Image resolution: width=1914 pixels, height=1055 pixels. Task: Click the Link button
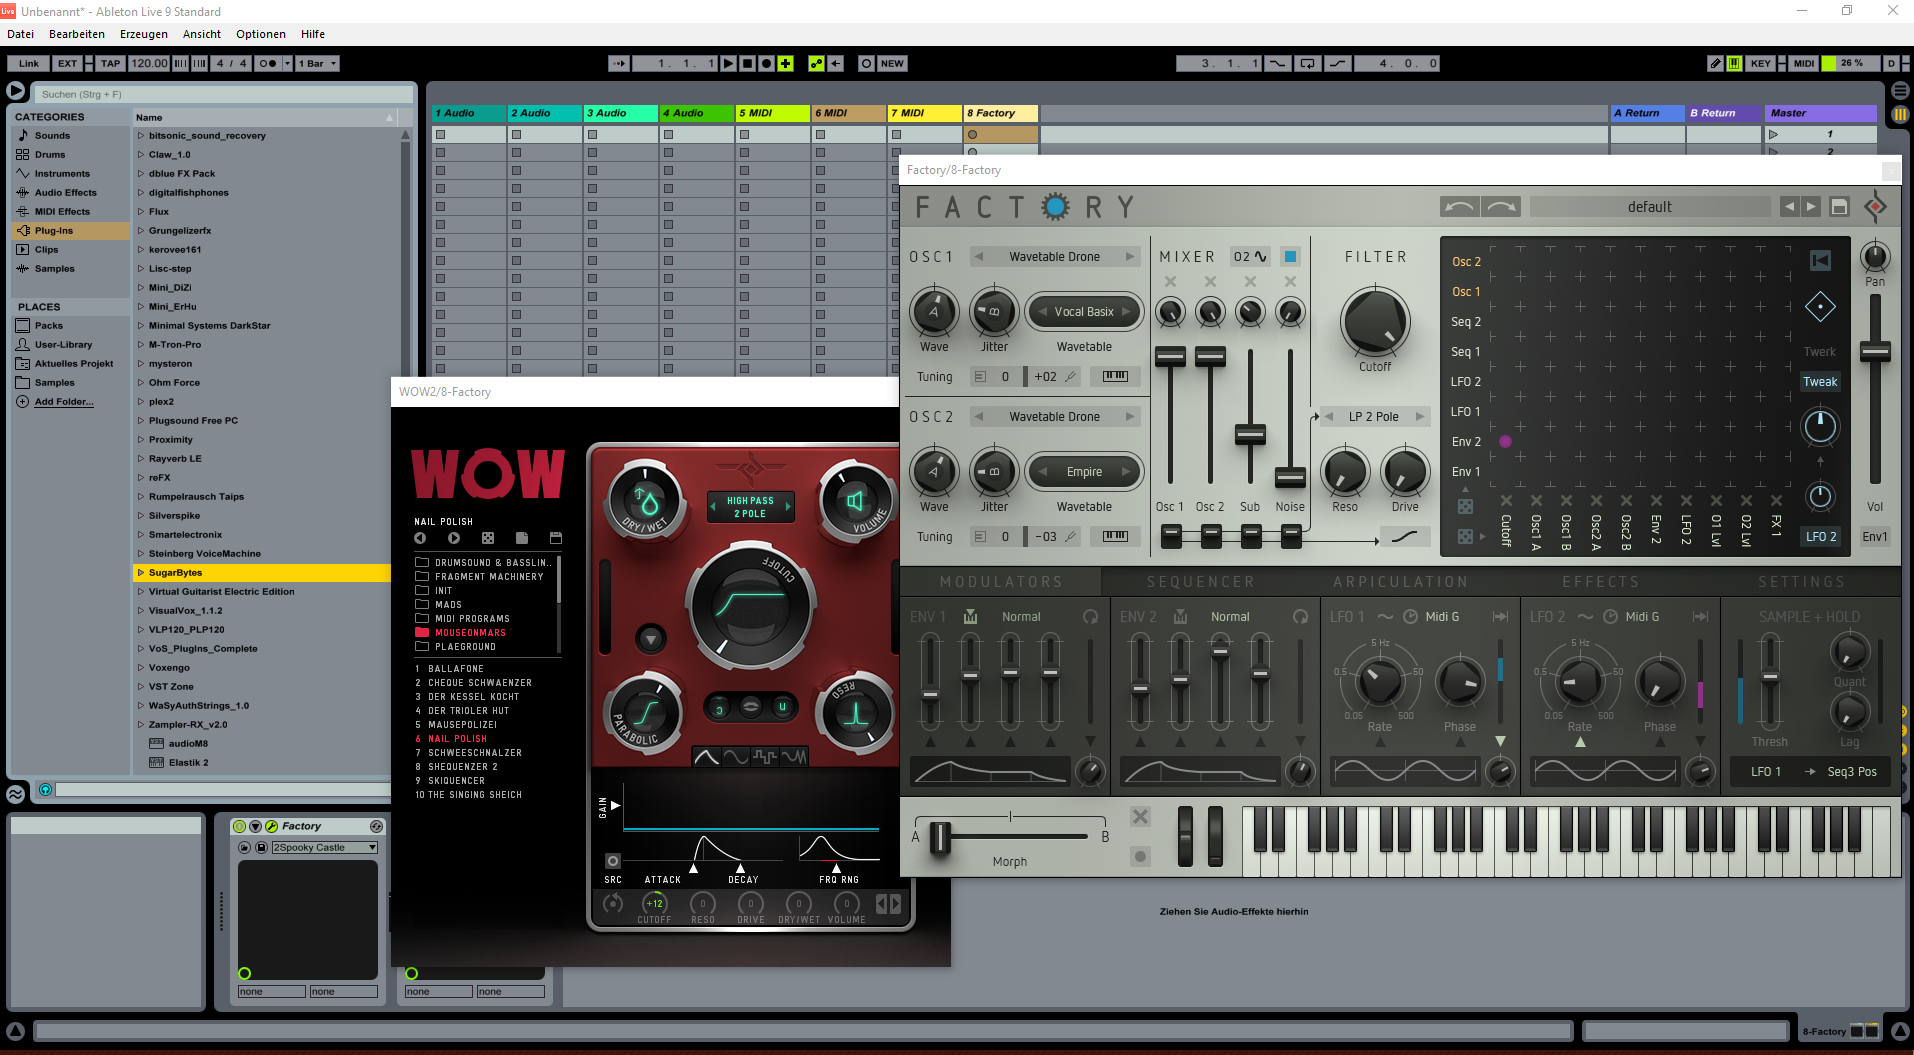click(x=29, y=63)
